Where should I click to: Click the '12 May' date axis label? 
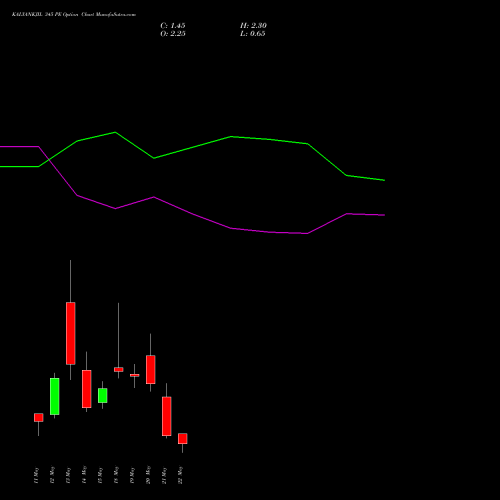[52, 475]
